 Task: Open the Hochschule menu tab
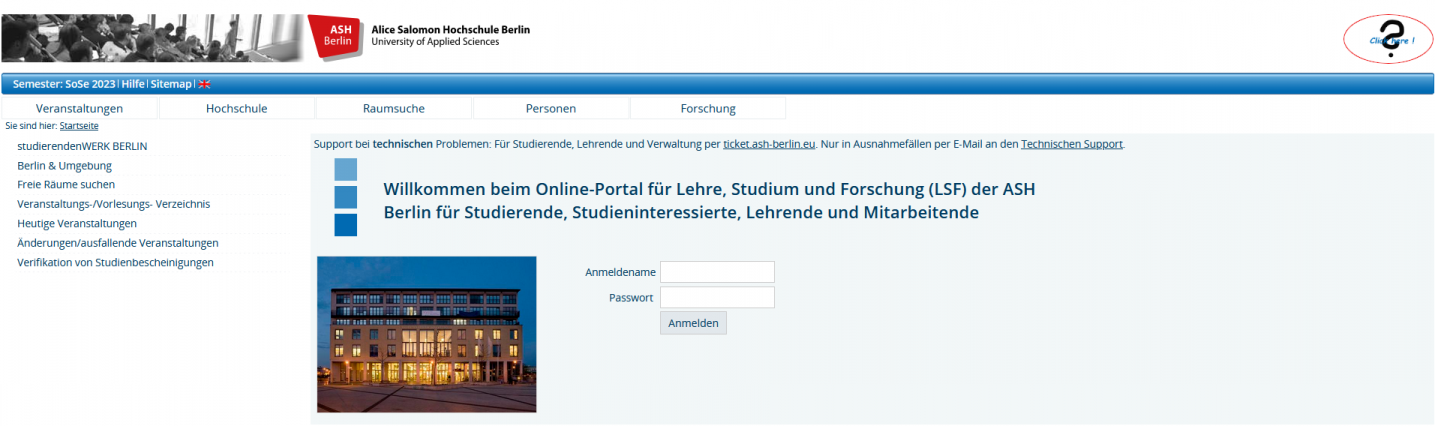(x=237, y=108)
